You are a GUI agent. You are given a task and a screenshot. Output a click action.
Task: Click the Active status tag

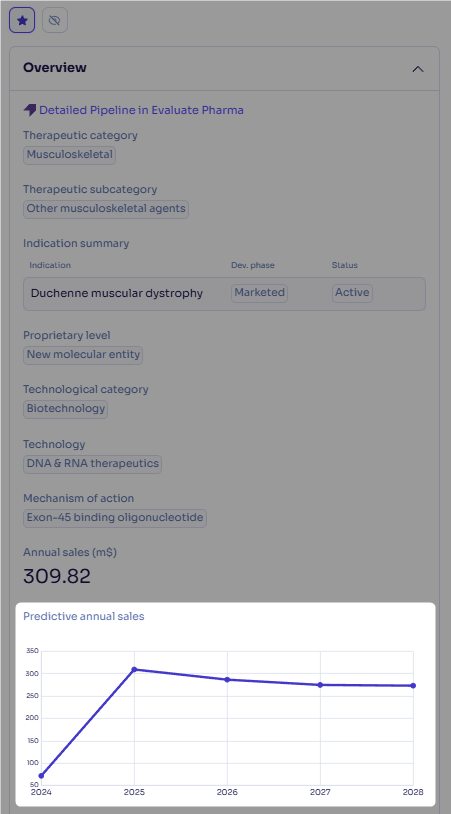(352, 293)
